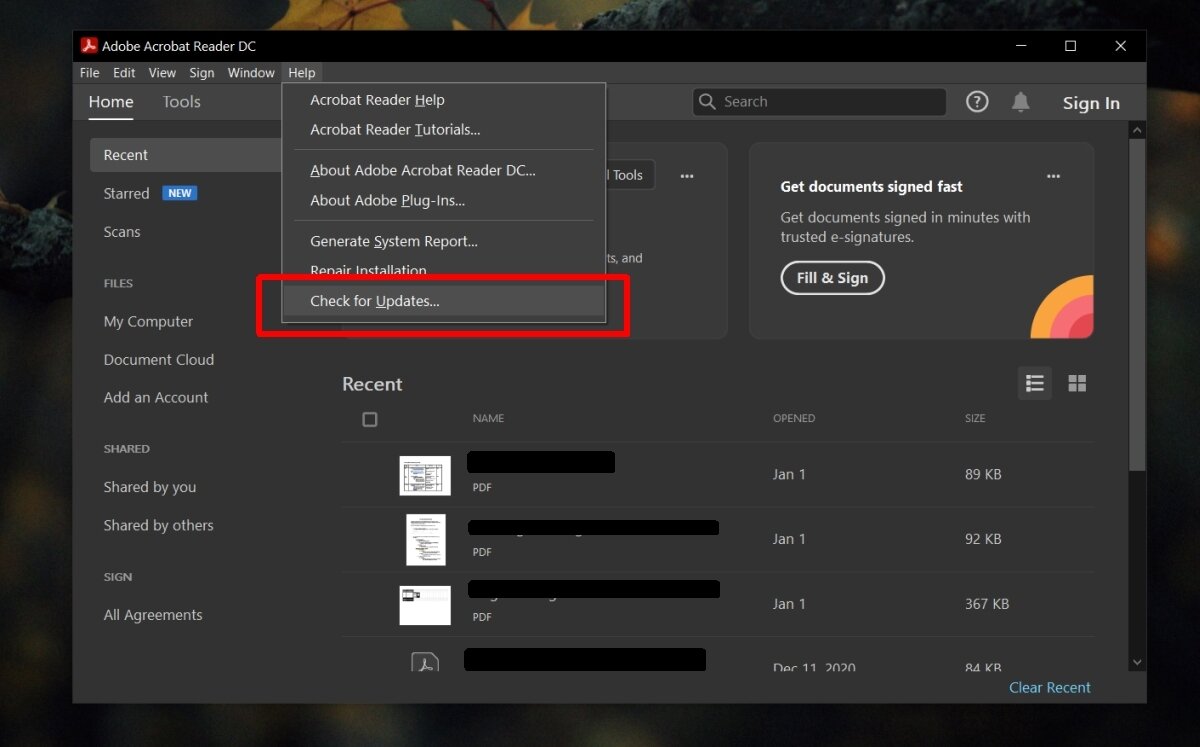Open the notifications bell icon
Image resolution: width=1200 pixels, height=747 pixels.
[1021, 101]
